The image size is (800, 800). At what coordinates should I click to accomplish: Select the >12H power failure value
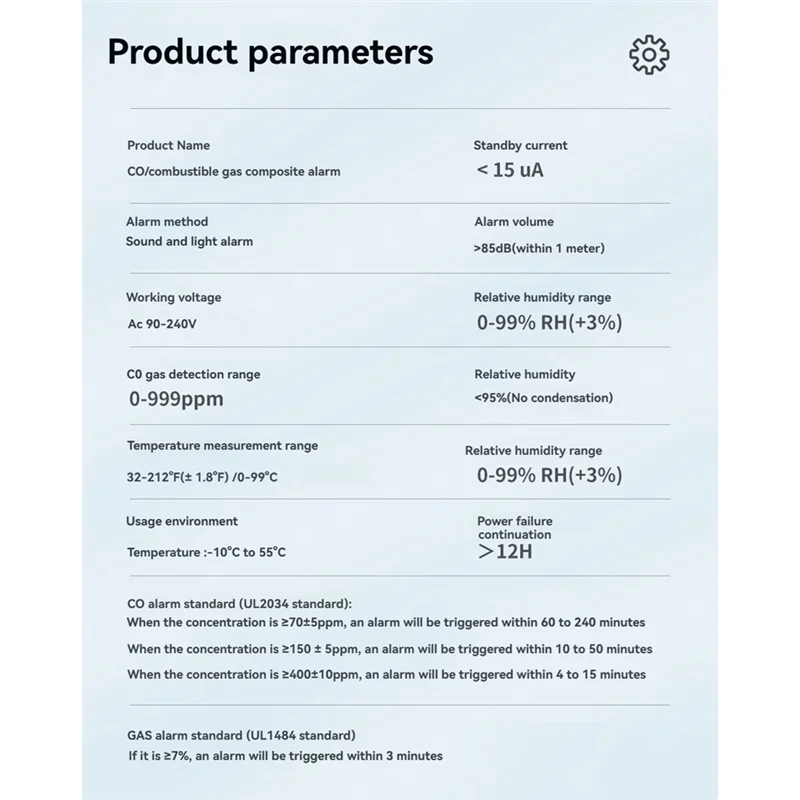(505, 551)
